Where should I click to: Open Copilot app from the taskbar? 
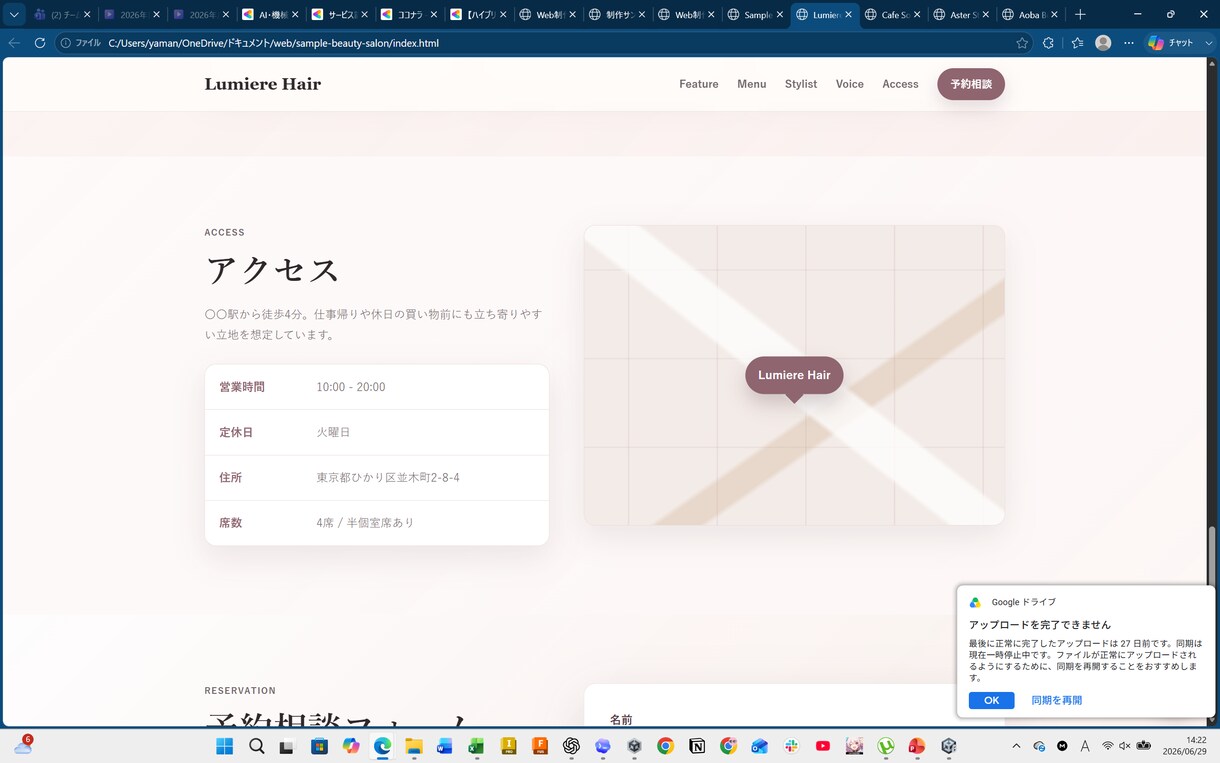point(350,746)
